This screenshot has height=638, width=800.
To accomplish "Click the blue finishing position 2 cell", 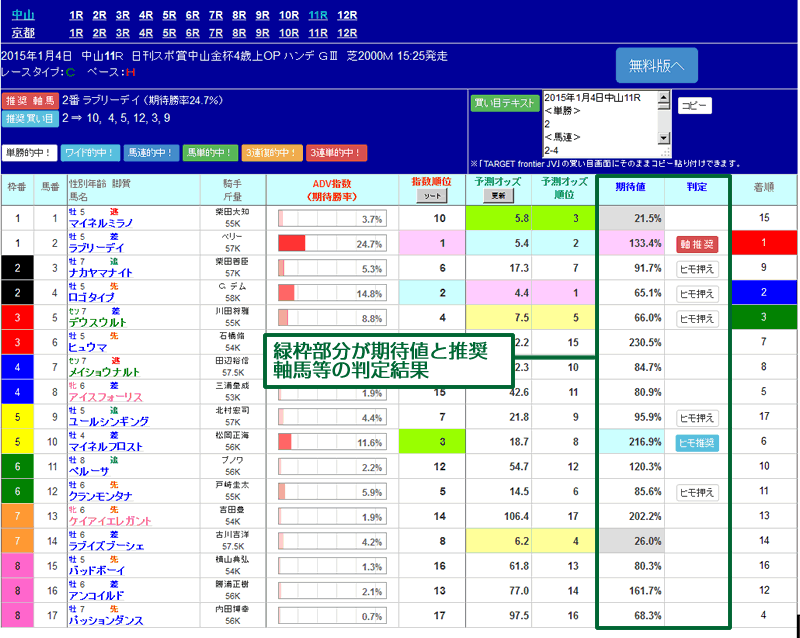I will point(764,292).
